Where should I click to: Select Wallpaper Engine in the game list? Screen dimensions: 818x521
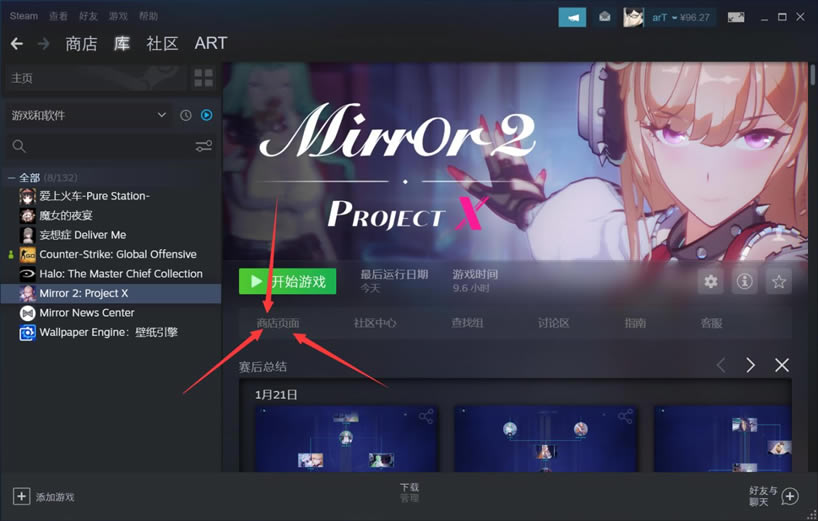point(108,332)
